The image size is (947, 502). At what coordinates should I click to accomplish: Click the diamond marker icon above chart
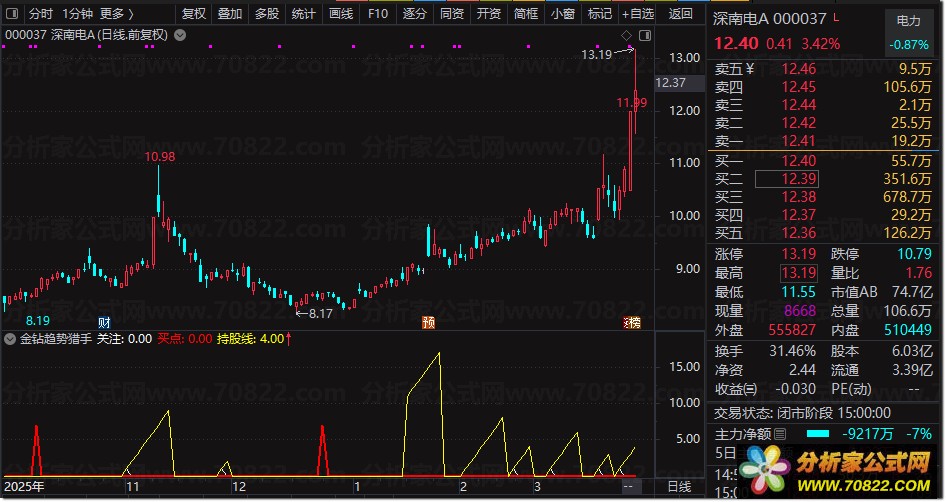(x=626, y=36)
